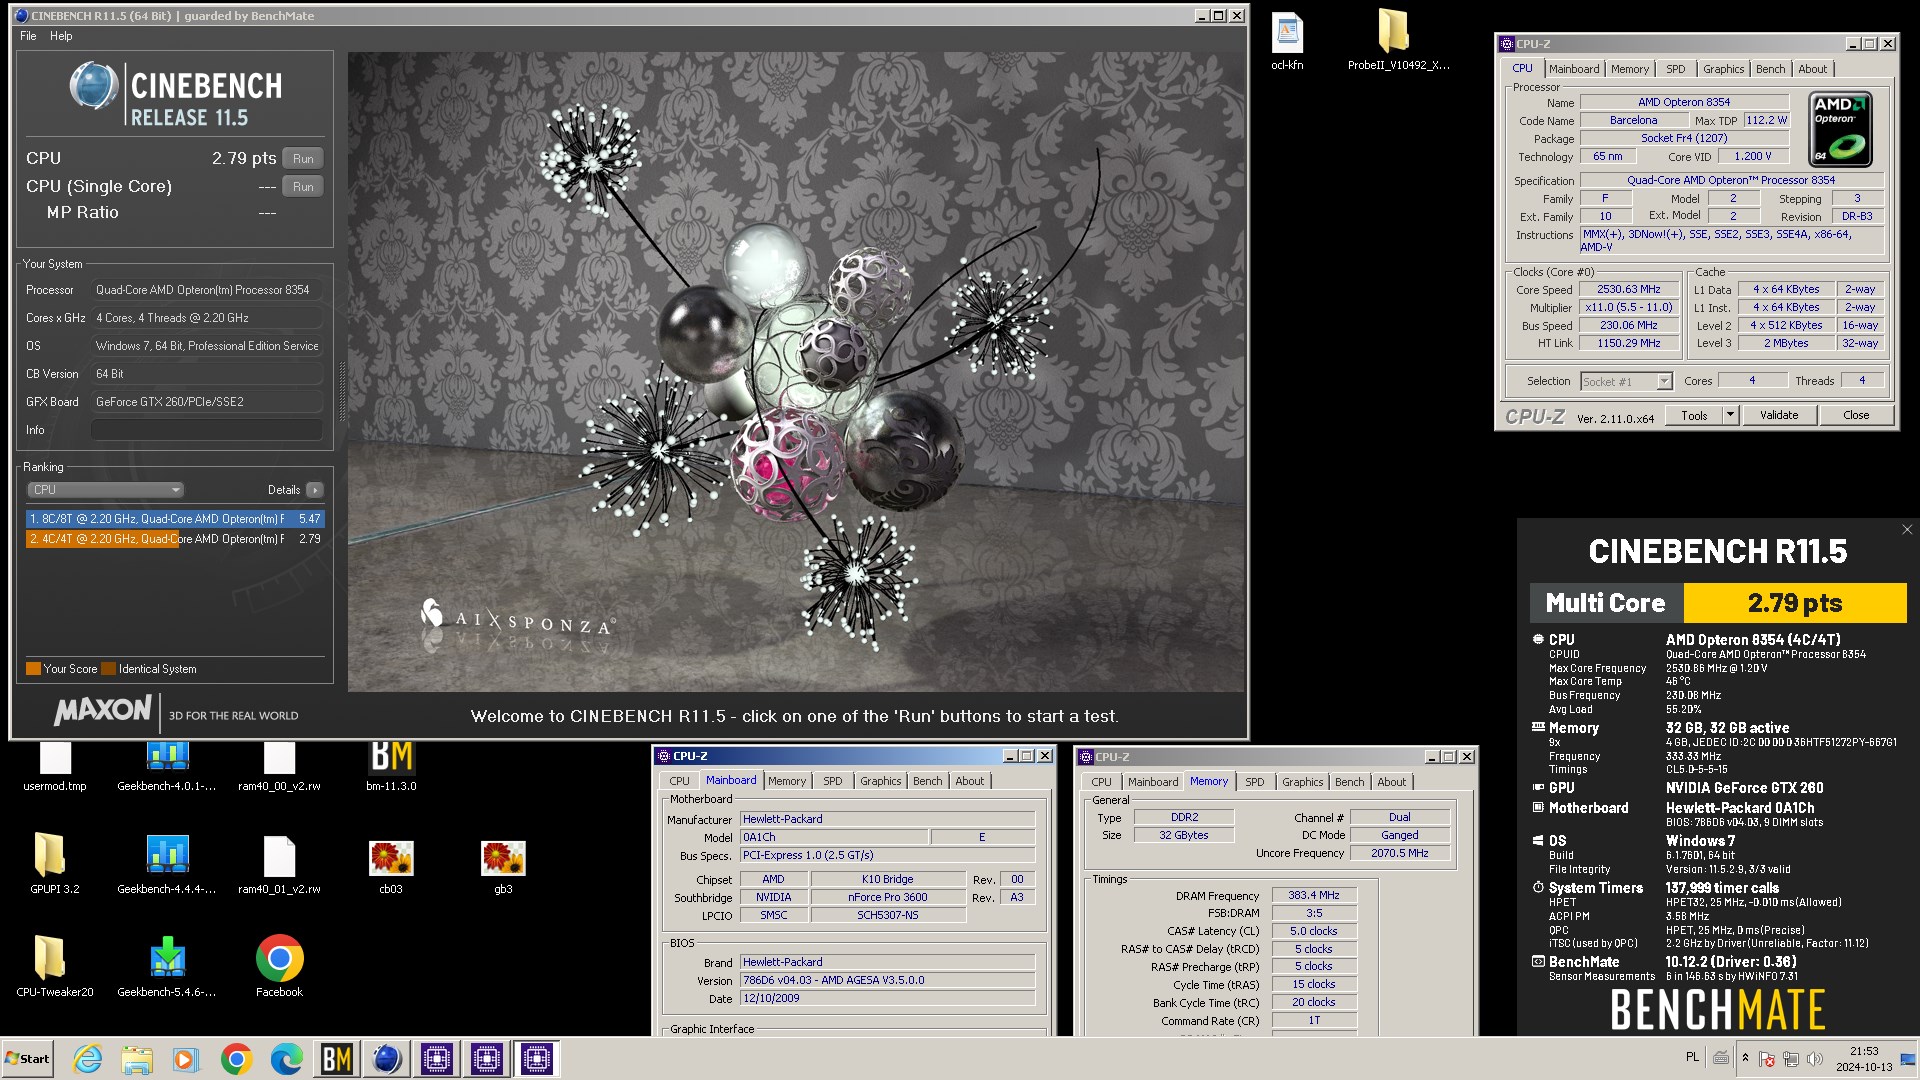Viewport: 1920px width, 1080px height.
Task: Switch to BenchMate via taskbar BM icon
Action: click(x=337, y=1059)
